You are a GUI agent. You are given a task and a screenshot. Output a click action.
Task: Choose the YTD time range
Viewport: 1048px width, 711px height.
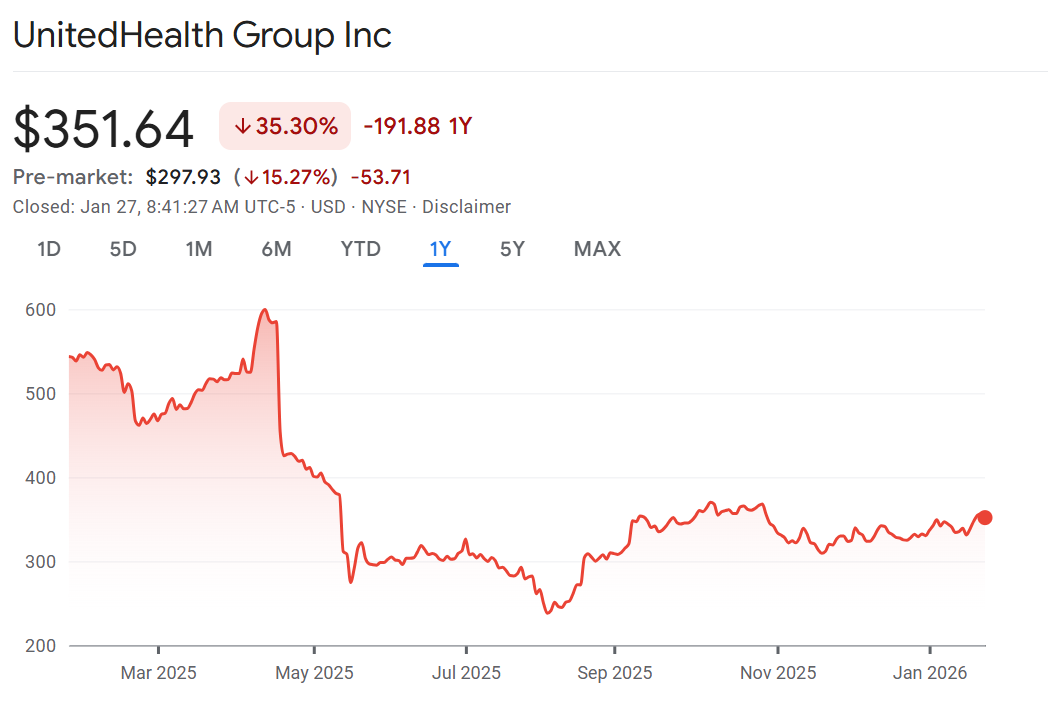[360, 249]
